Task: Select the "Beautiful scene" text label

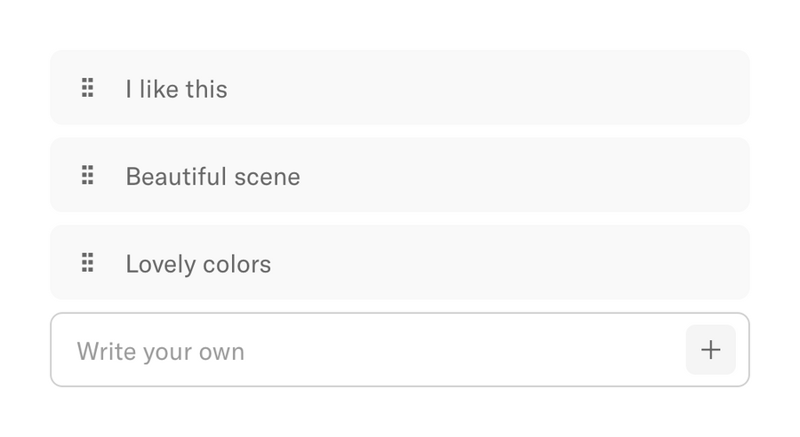Action: (212, 177)
